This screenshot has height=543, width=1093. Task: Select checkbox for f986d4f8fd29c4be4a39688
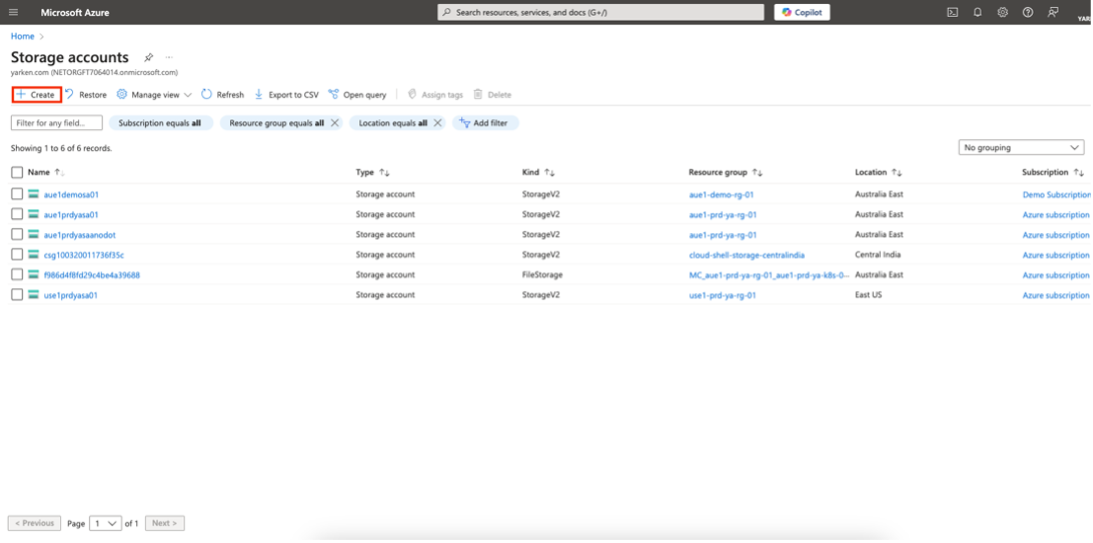pyautogui.click(x=17, y=275)
